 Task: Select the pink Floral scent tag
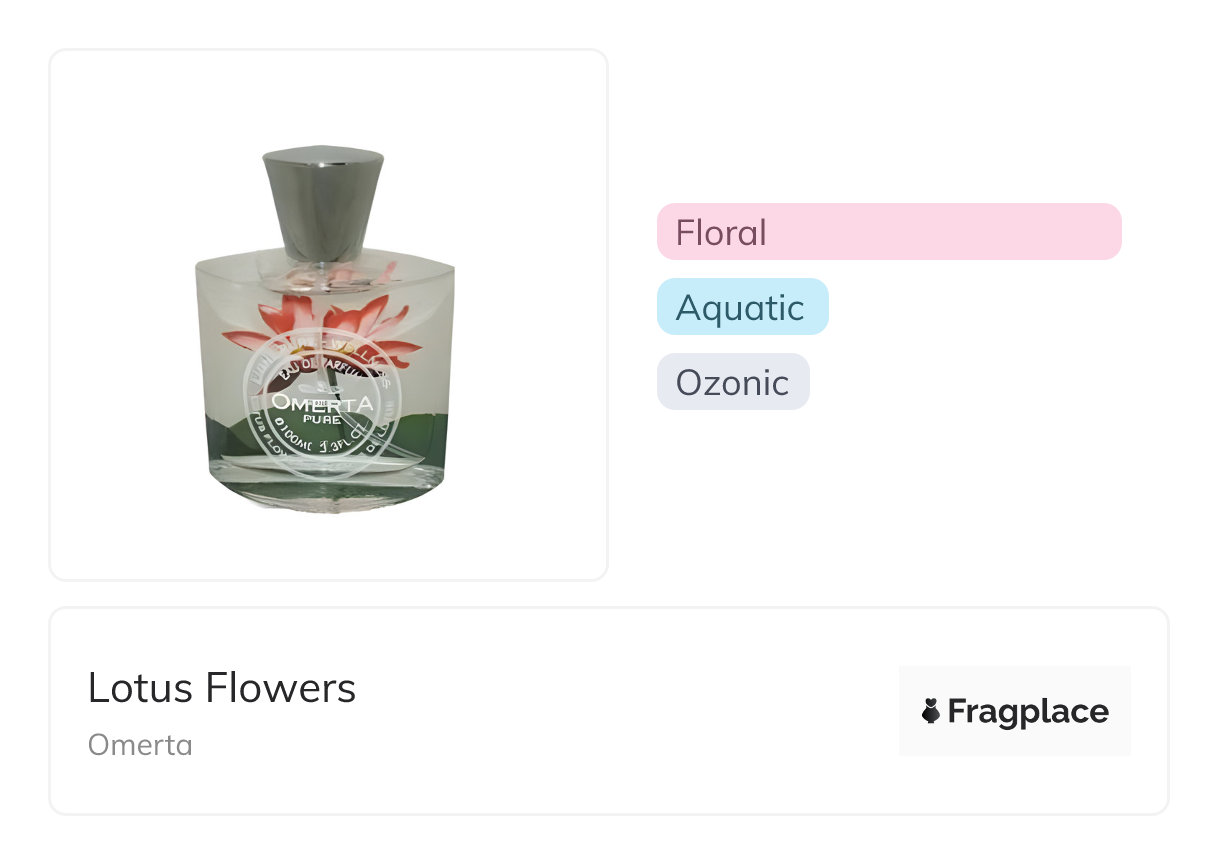888,232
